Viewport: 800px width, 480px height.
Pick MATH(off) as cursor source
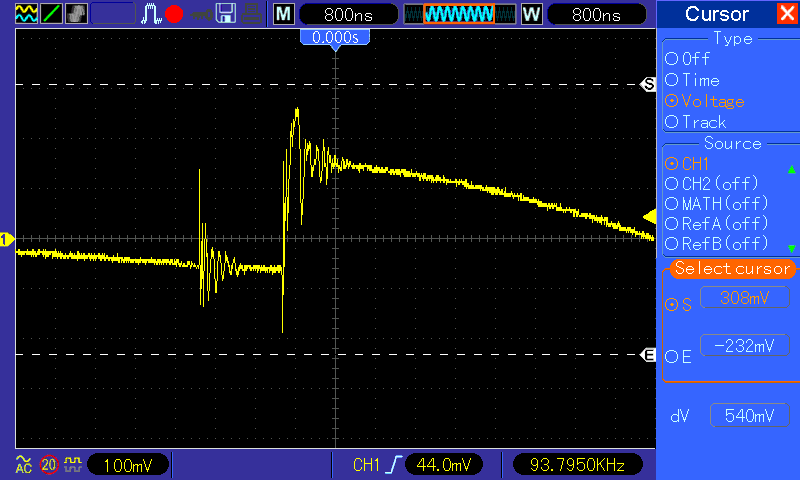[x=717, y=204]
